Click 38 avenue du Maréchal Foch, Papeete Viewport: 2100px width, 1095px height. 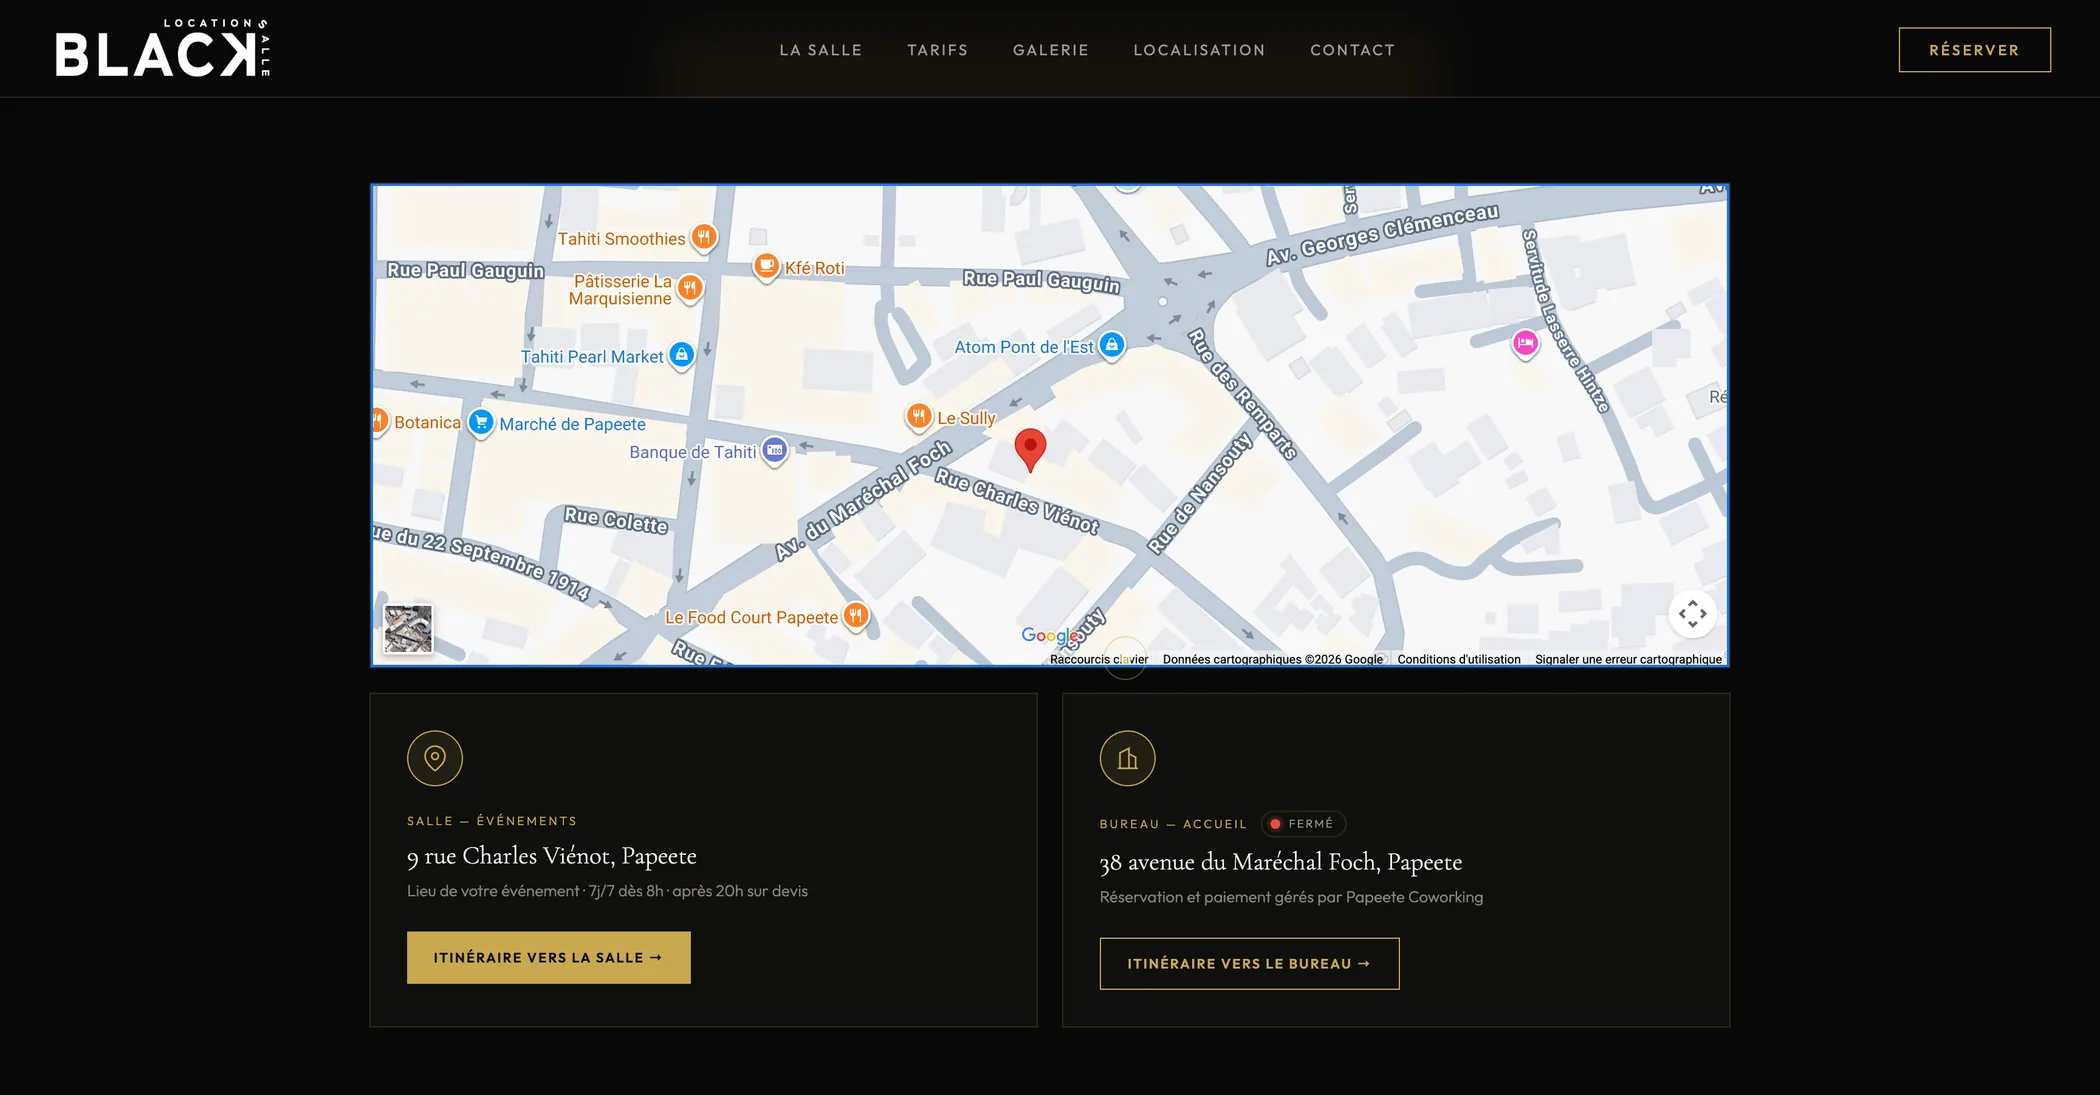(1281, 862)
